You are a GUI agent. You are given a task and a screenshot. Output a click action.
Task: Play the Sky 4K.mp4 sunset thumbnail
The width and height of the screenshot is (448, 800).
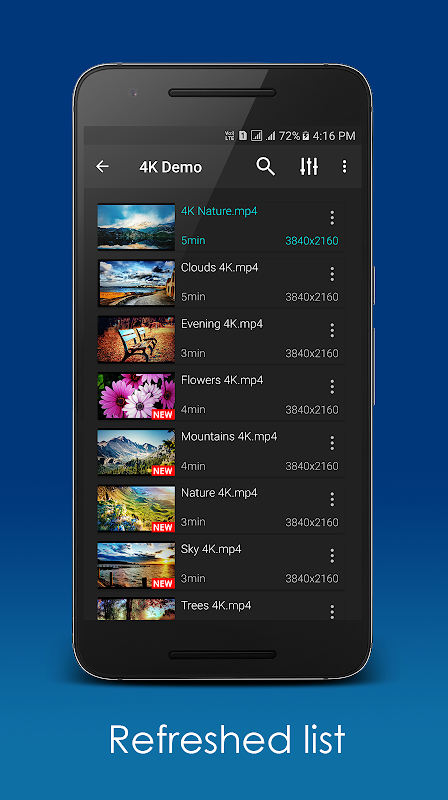coord(136,565)
